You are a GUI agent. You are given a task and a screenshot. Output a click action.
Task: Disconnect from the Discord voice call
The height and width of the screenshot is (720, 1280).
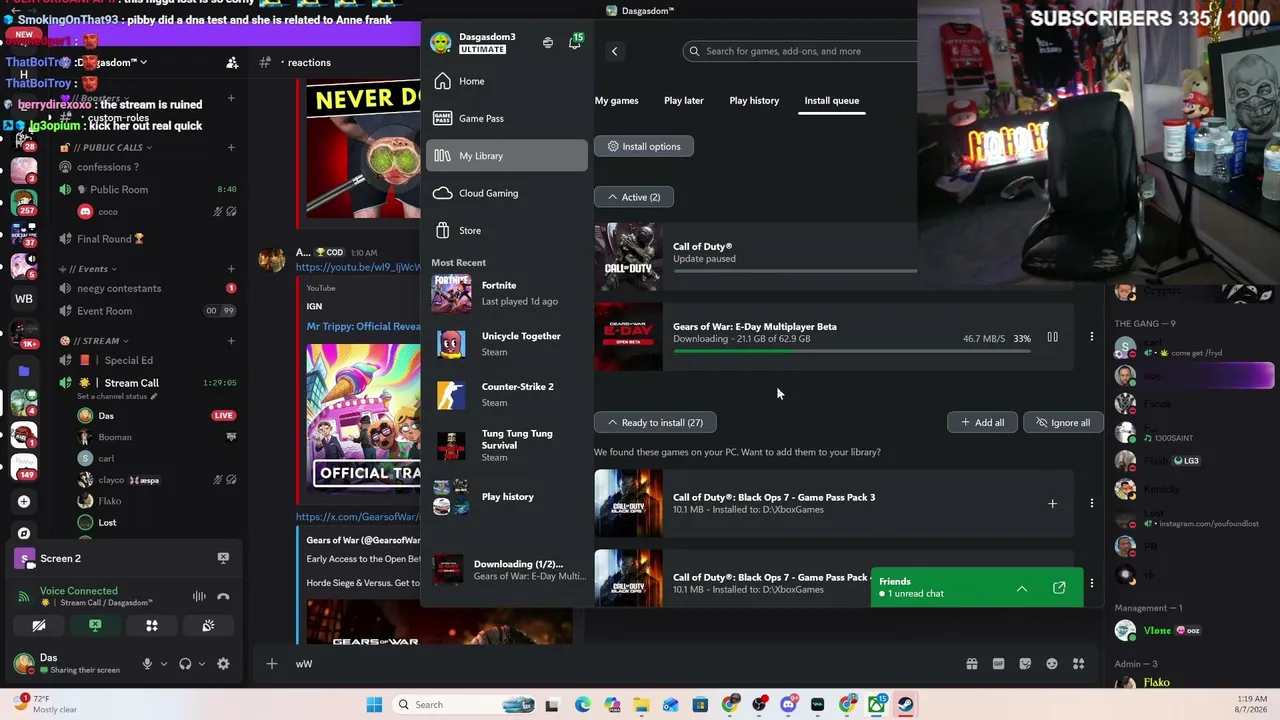223,597
